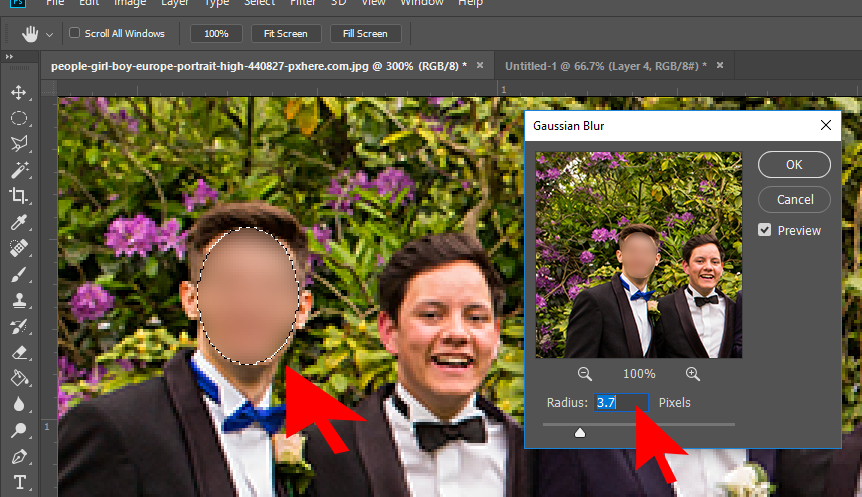The image size is (862, 497).
Task: Open the File menu
Action: pos(55,3)
